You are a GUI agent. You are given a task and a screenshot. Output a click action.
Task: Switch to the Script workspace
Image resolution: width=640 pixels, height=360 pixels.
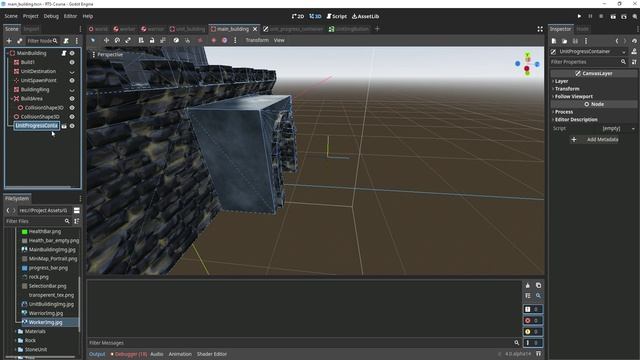pyautogui.click(x=337, y=16)
